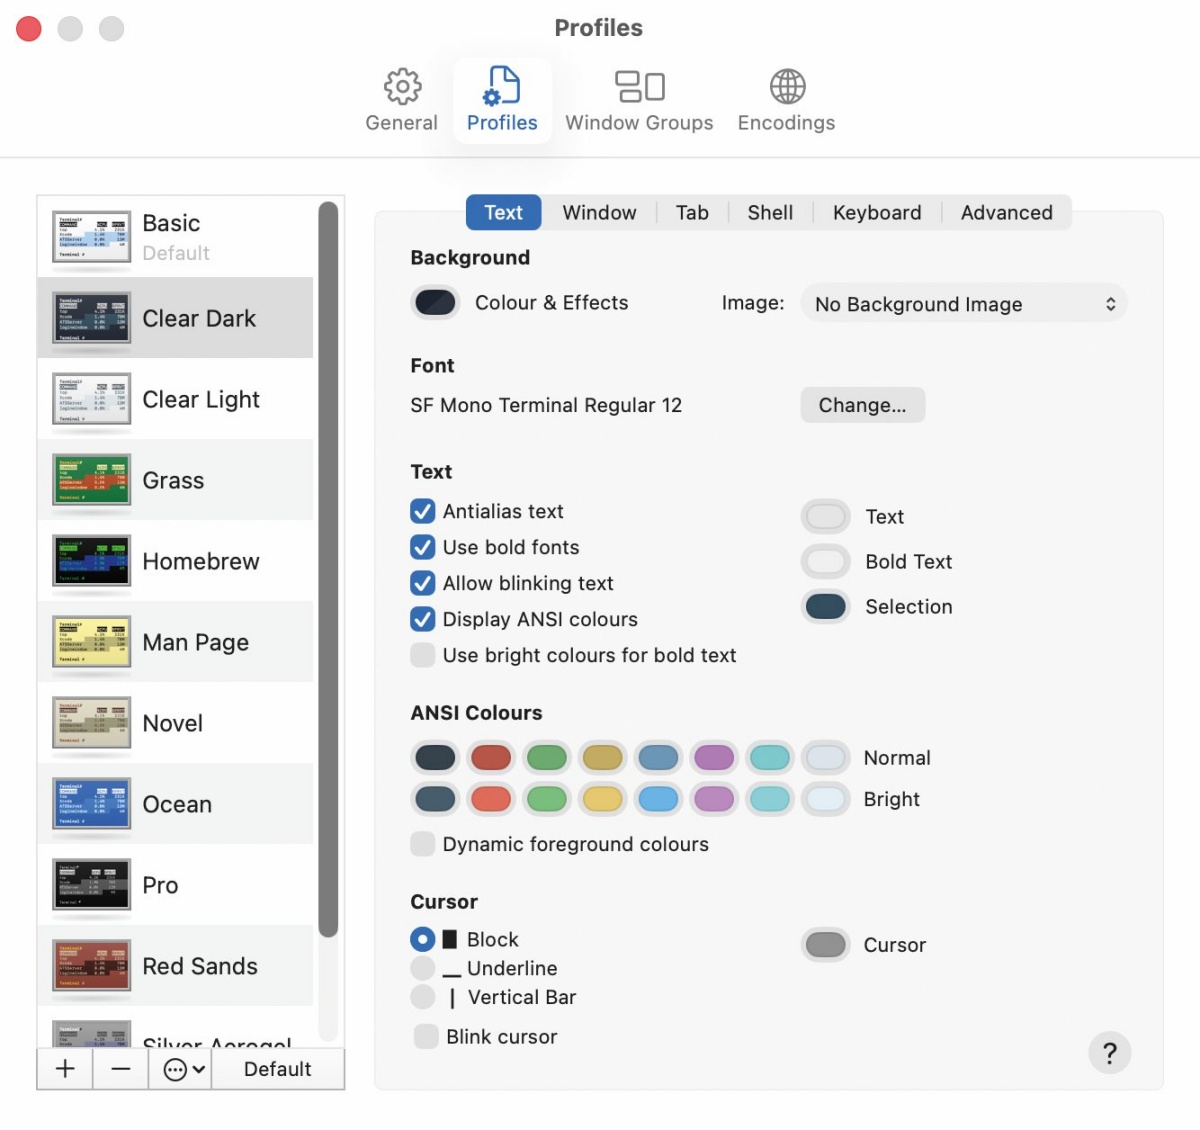This screenshot has width=1200, height=1130.
Task: Enable Blink cursor checkbox
Action: click(x=426, y=1036)
